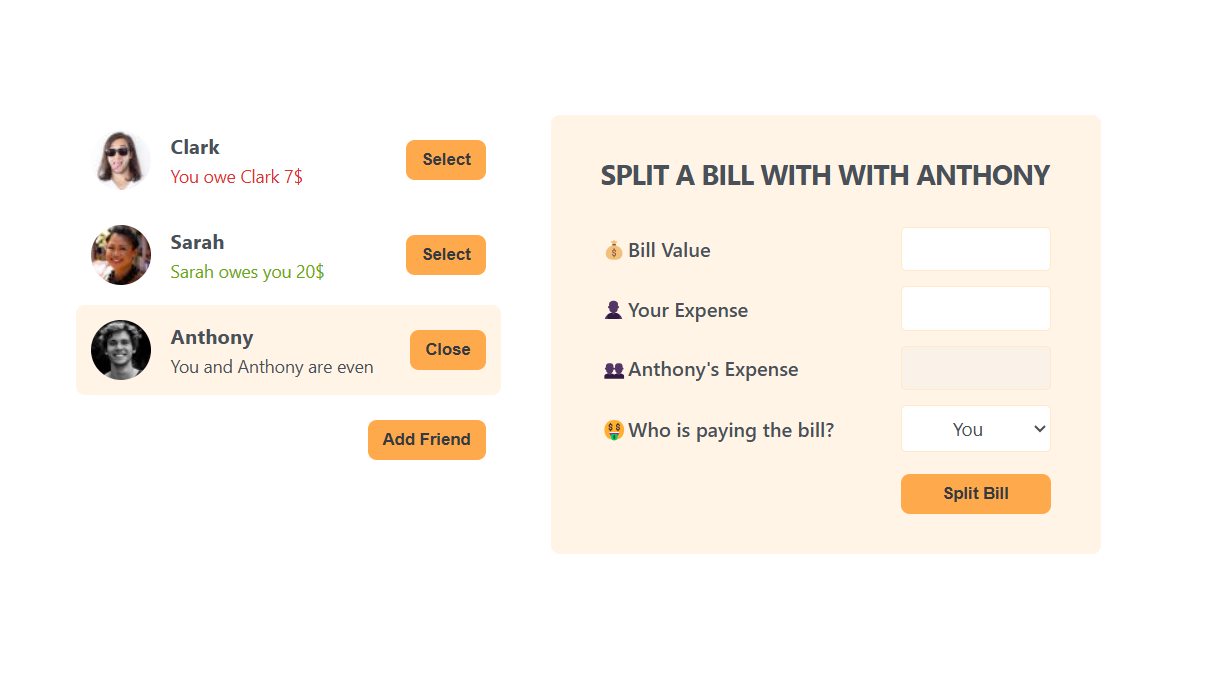
Task: Click the 'You owe Clark 7$' text
Action: (x=237, y=177)
